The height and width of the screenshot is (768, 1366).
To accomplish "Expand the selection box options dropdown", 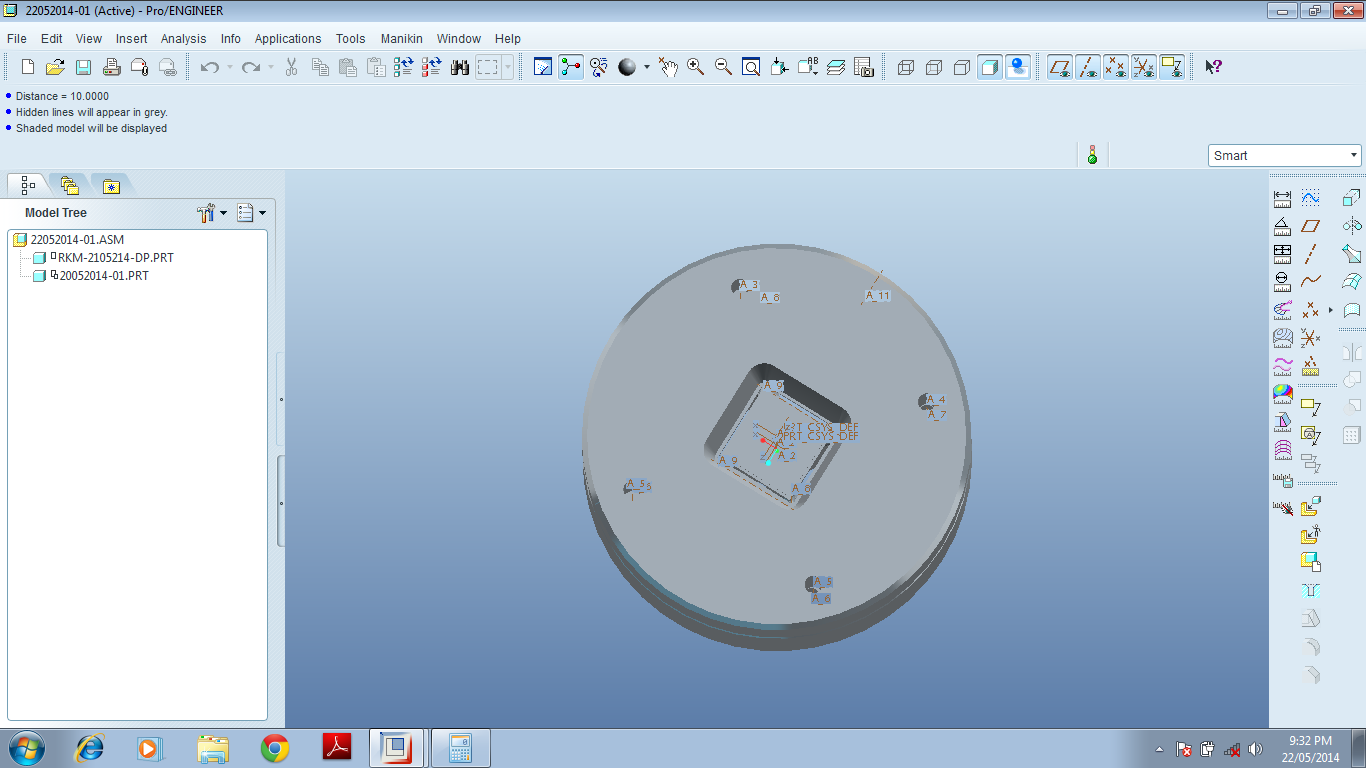I will (x=508, y=67).
